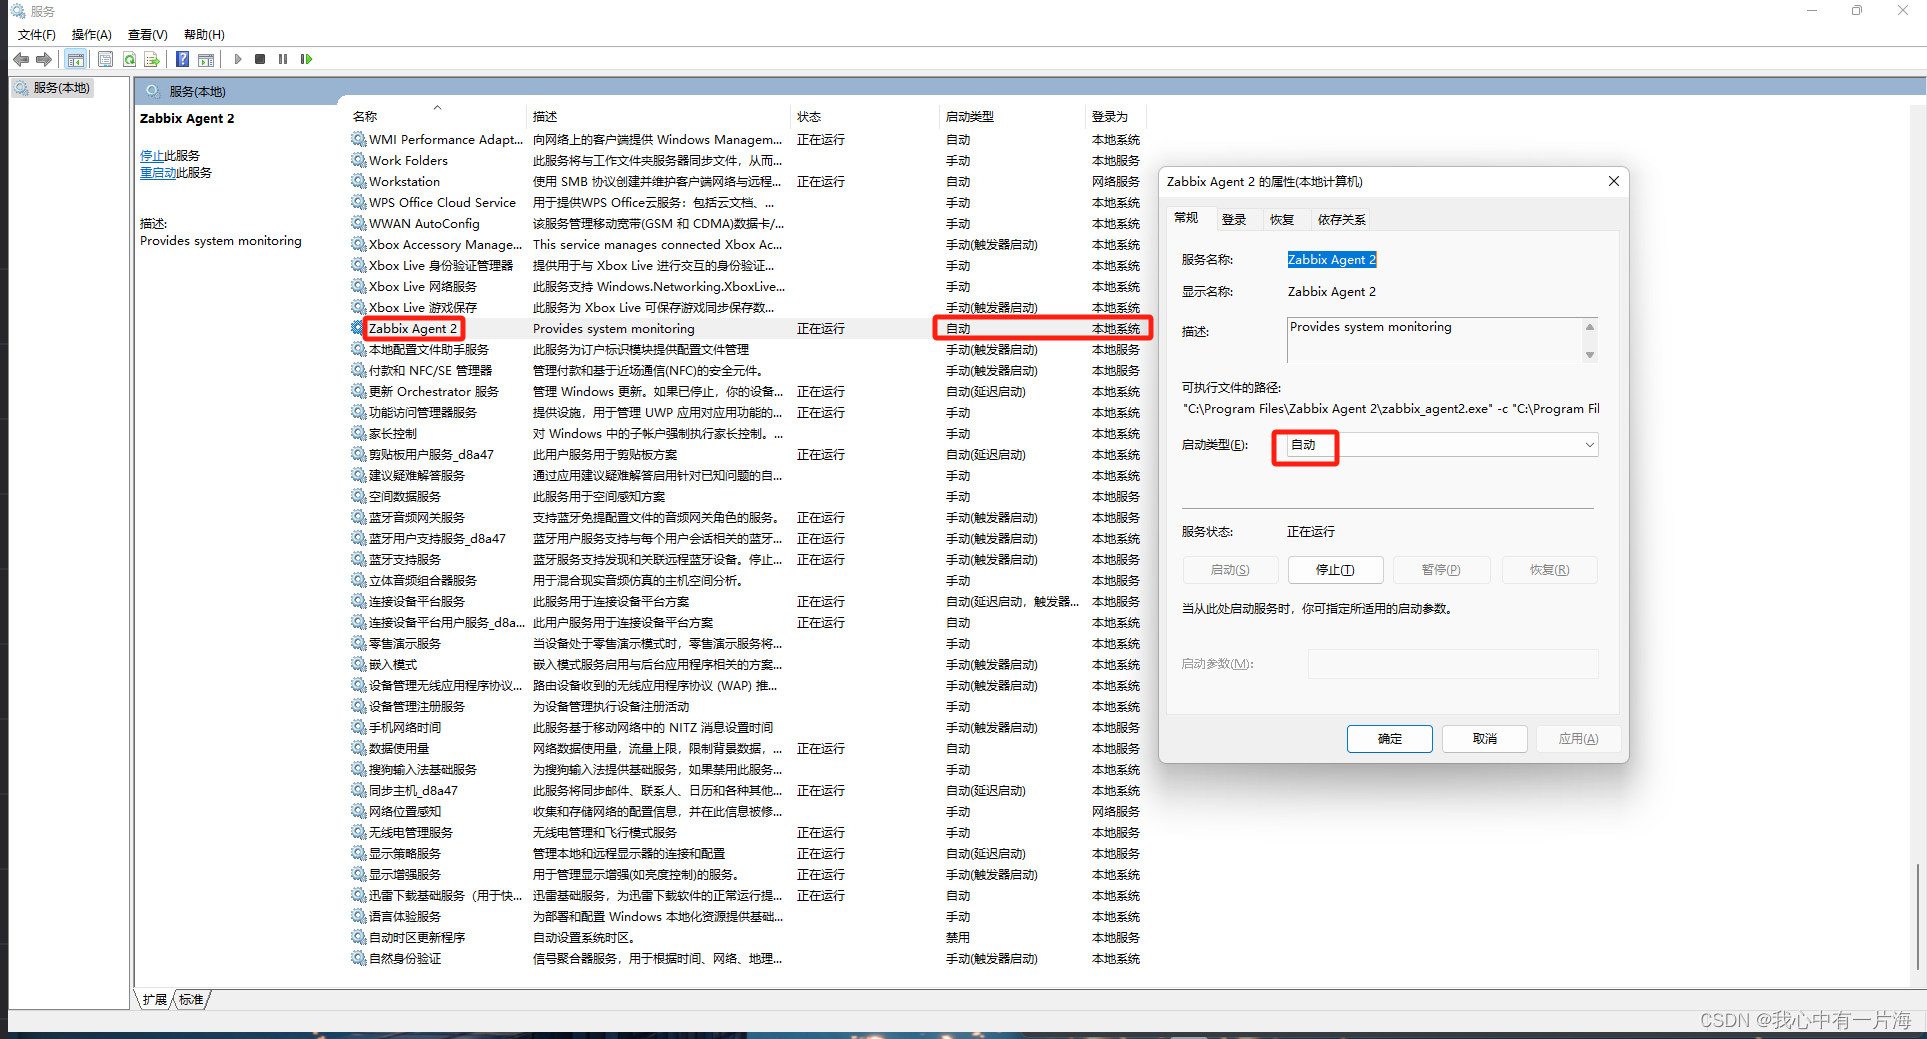Click the gear icon beside 自动时区更新程序
1927x1039 pixels.
click(358, 937)
